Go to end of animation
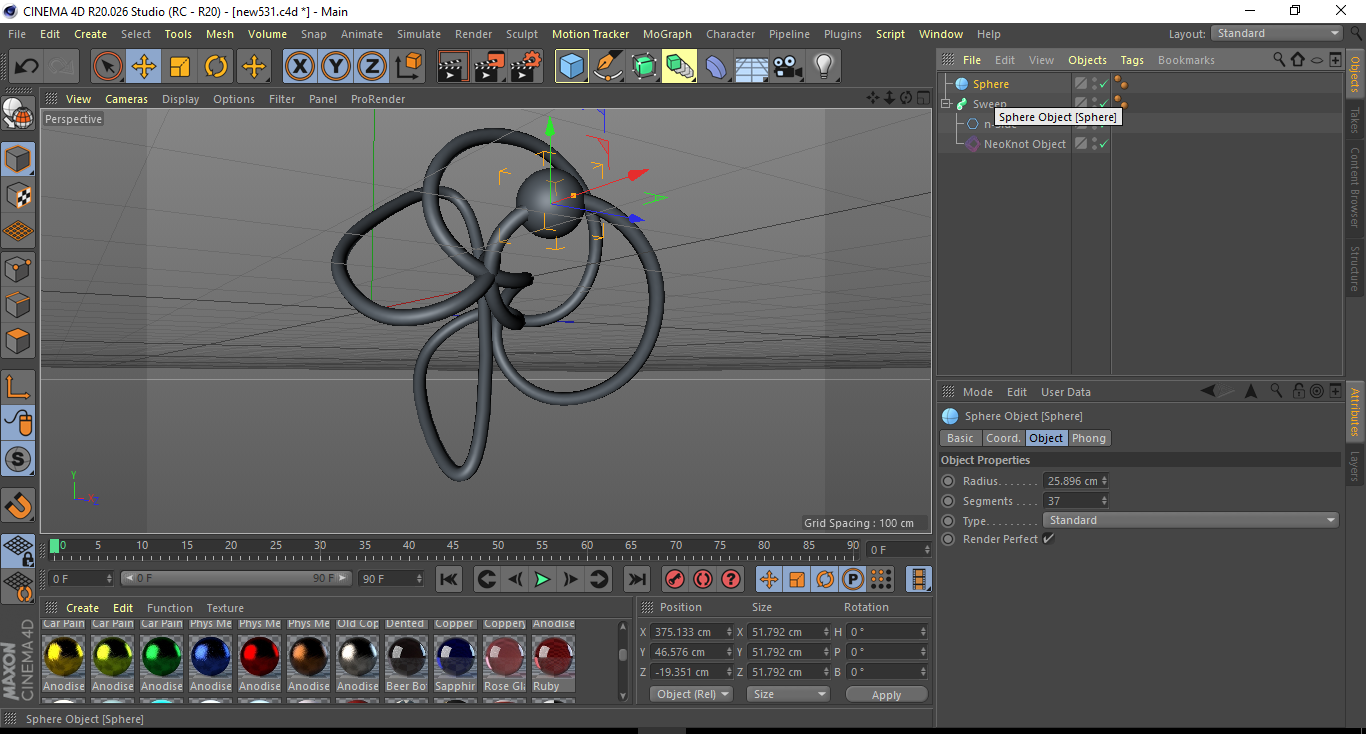This screenshot has height=734, width=1366. pyautogui.click(x=636, y=579)
